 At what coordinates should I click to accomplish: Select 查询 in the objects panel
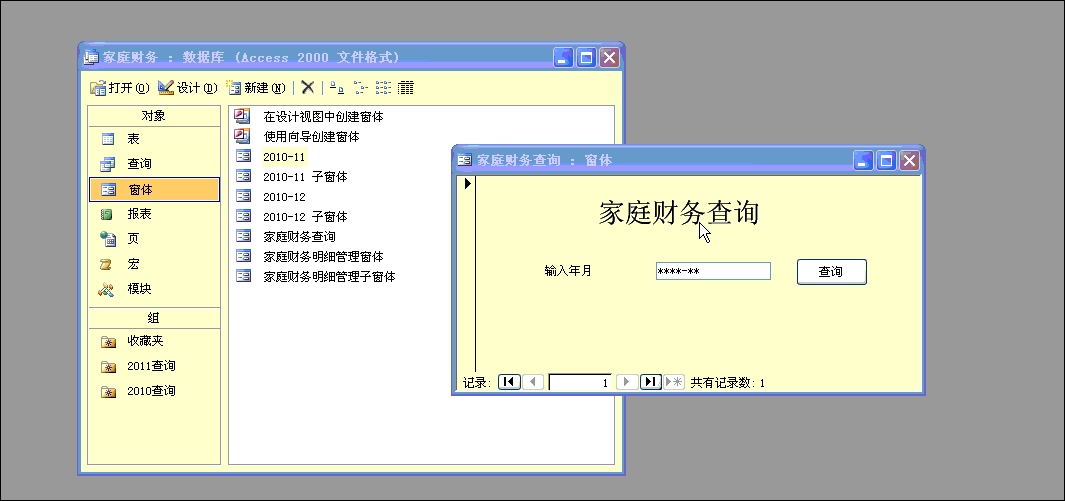click(x=154, y=164)
